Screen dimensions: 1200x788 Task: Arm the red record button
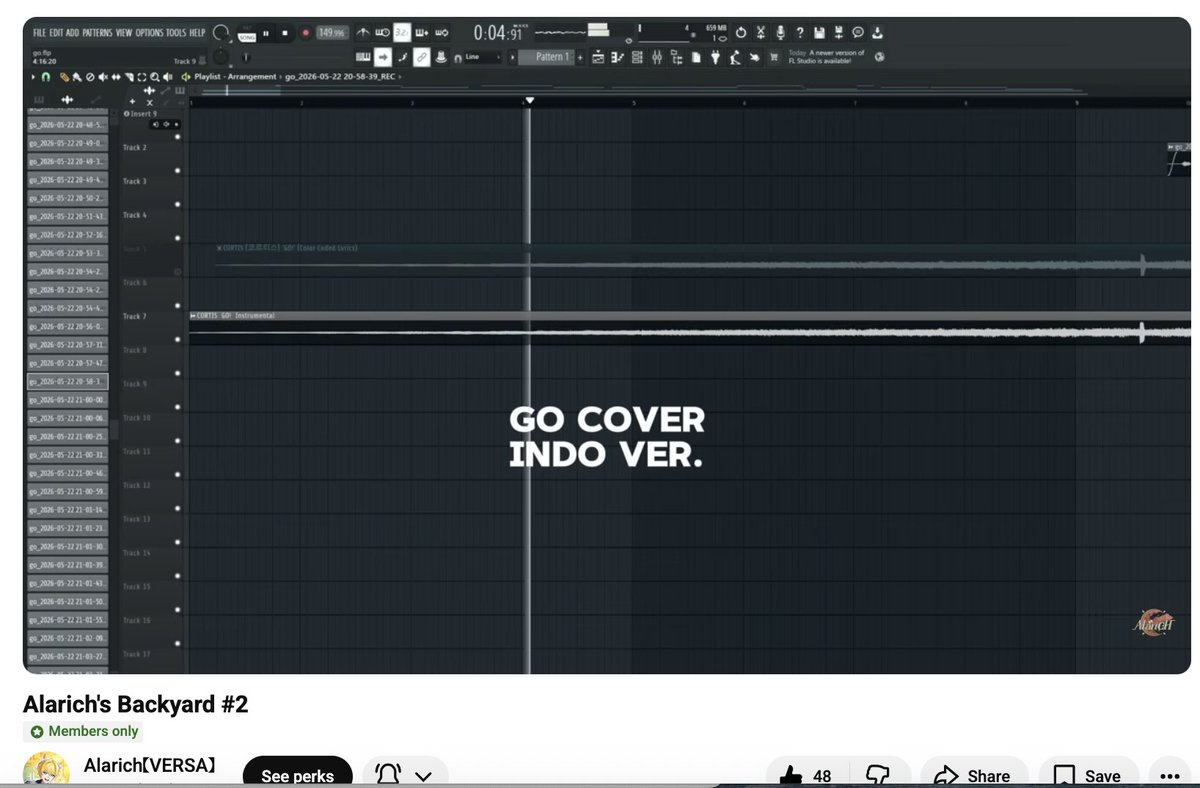[305, 33]
